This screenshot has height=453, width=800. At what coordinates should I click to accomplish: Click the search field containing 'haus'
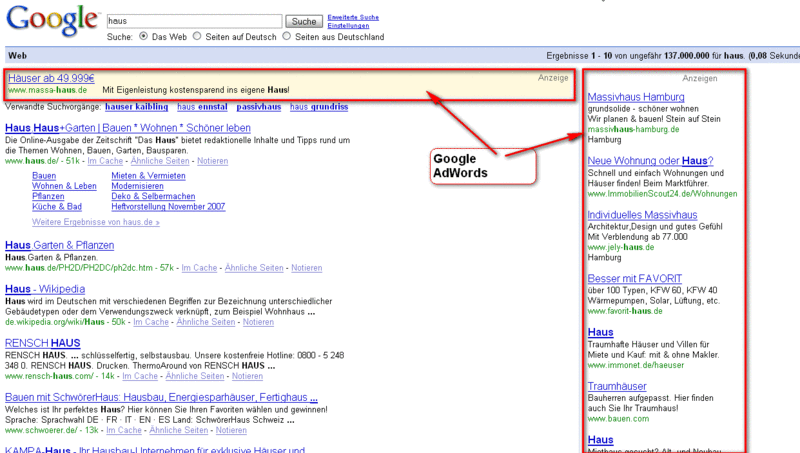click(x=194, y=21)
